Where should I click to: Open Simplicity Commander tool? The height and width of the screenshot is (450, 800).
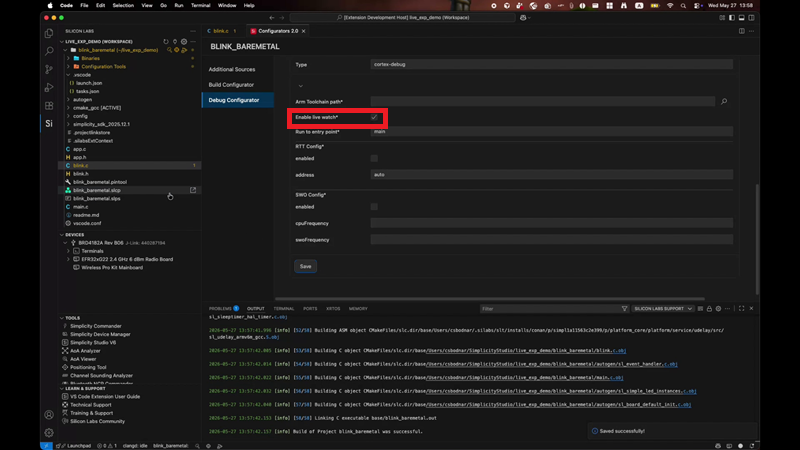pos(96,326)
